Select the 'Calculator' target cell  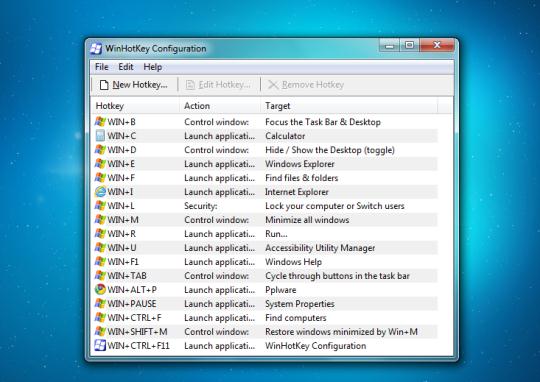pos(285,136)
